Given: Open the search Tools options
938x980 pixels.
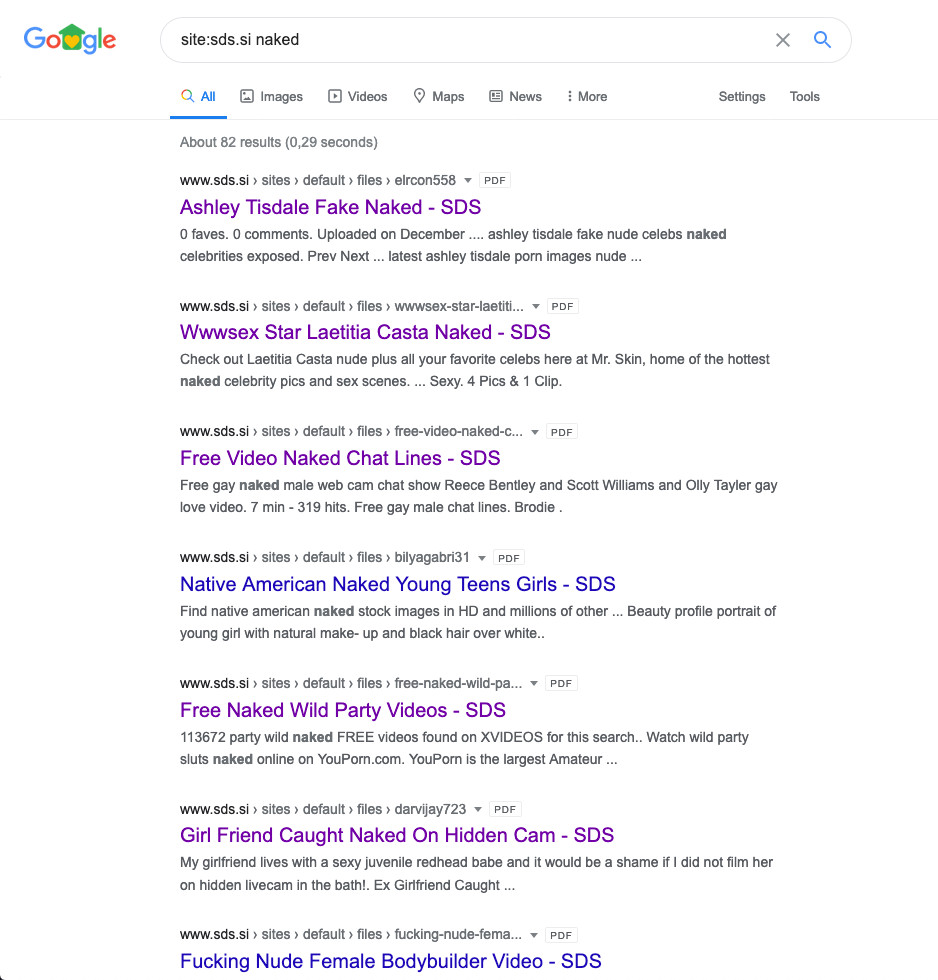Looking at the screenshot, I should pyautogui.click(x=804, y=96).
